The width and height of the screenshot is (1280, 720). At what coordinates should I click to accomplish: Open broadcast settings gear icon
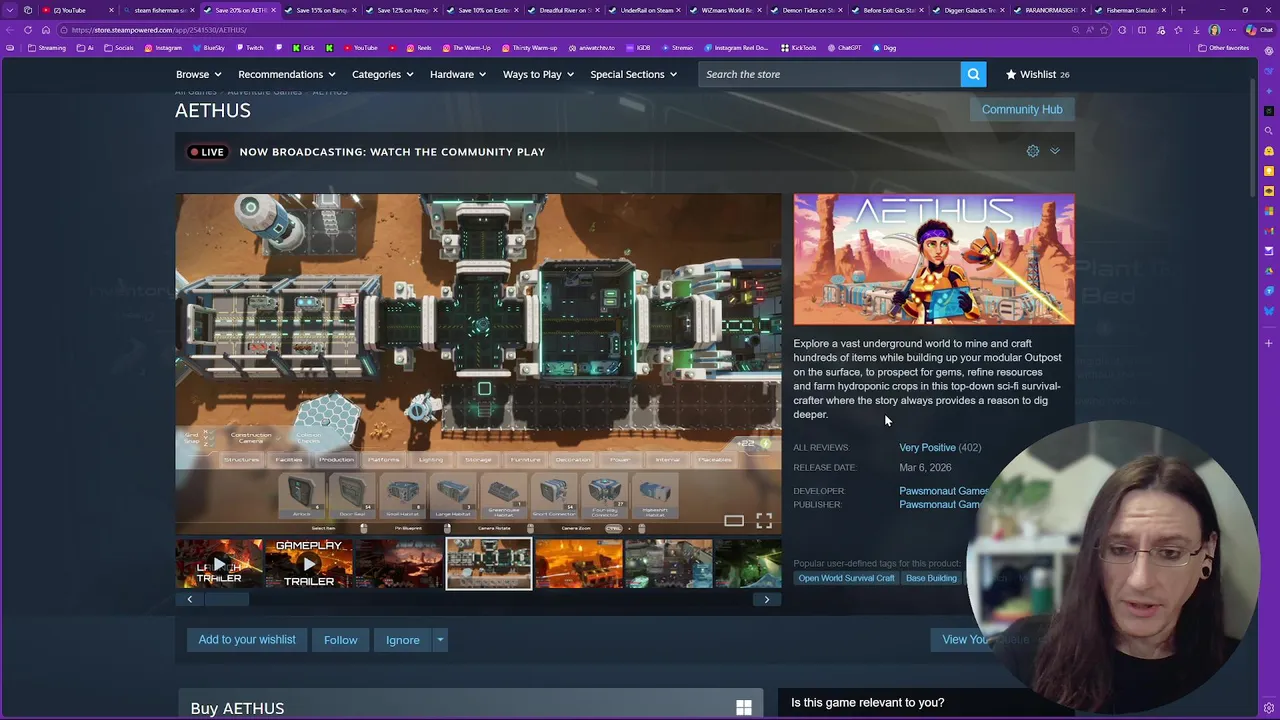coord(1033,151)
